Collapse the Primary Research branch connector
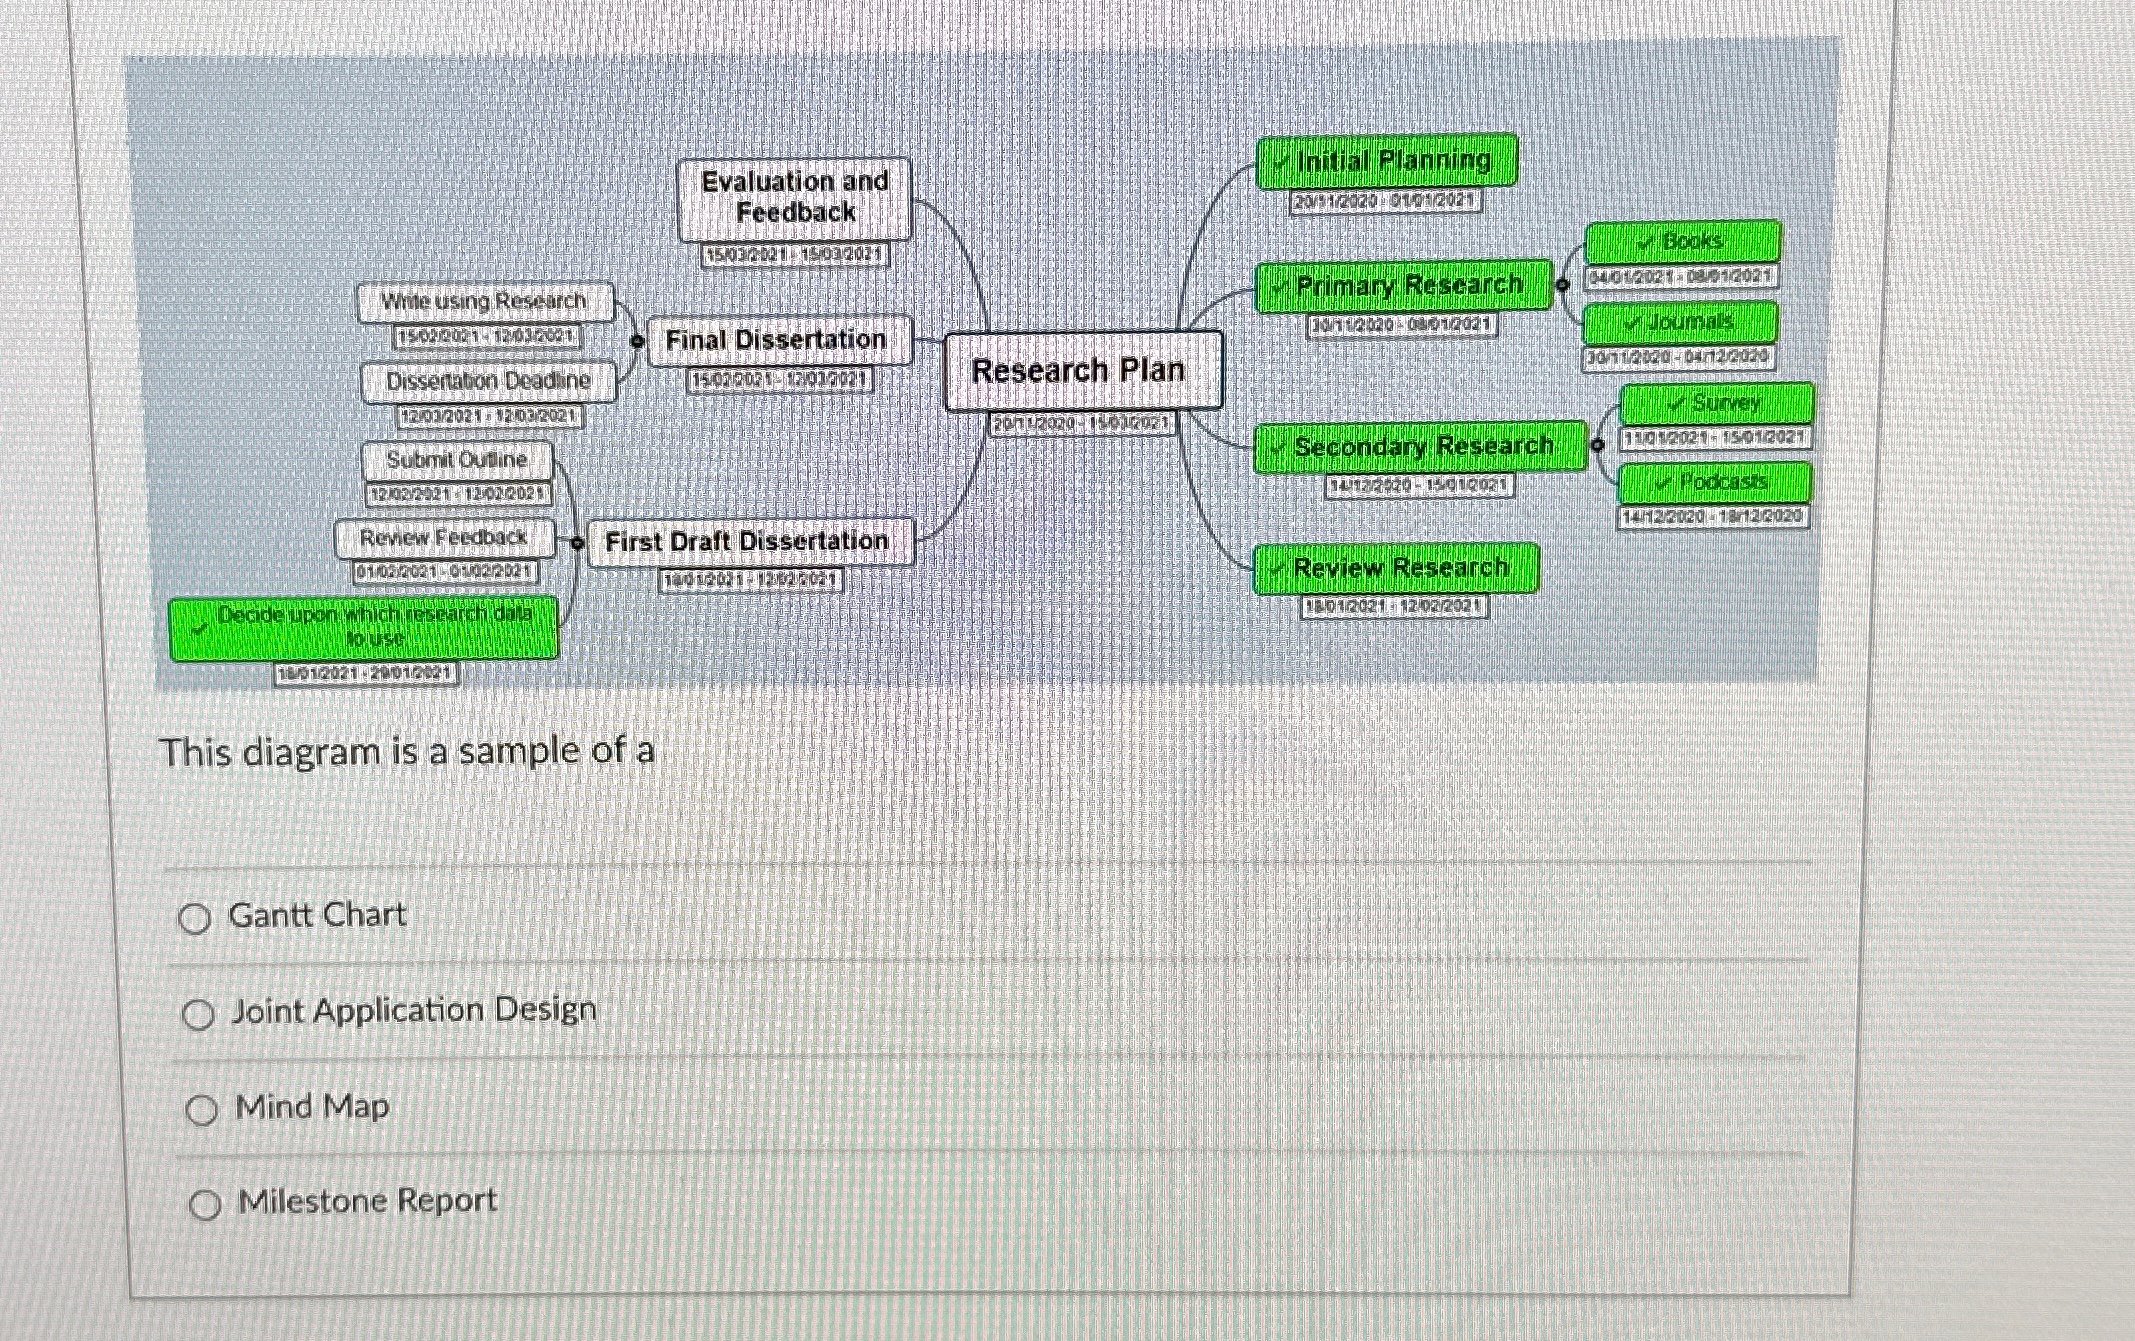 click(x=1563, y=285)
